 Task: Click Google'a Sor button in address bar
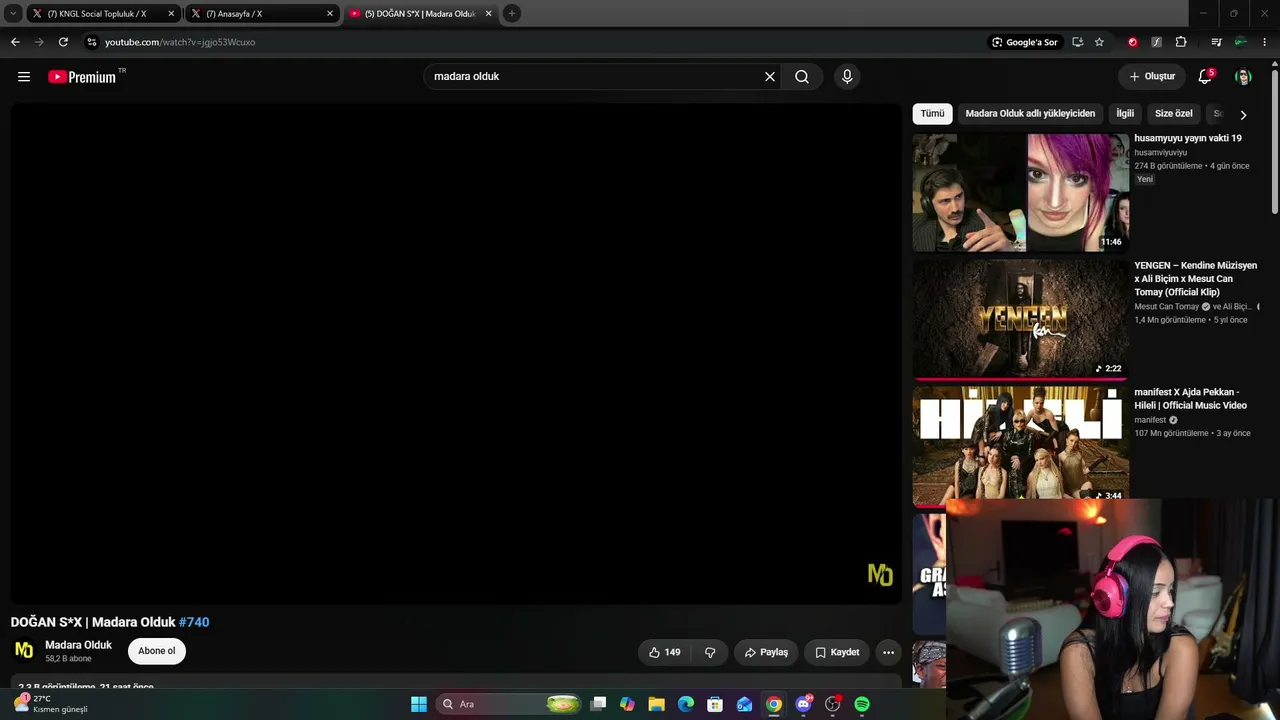1024,42
